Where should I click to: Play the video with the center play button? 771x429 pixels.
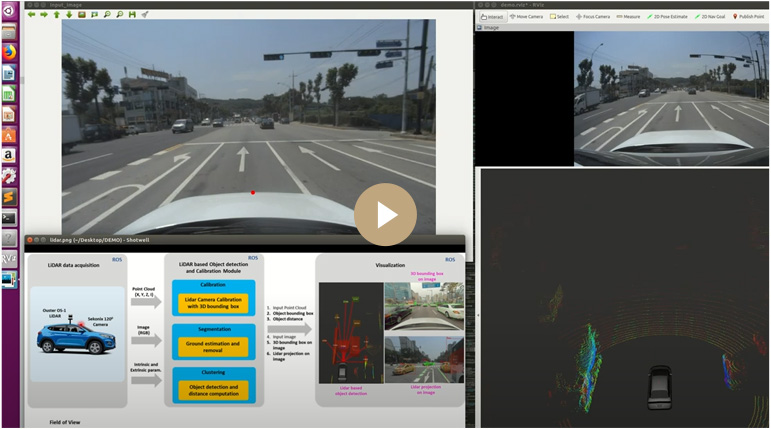click(x=386, y=214)
